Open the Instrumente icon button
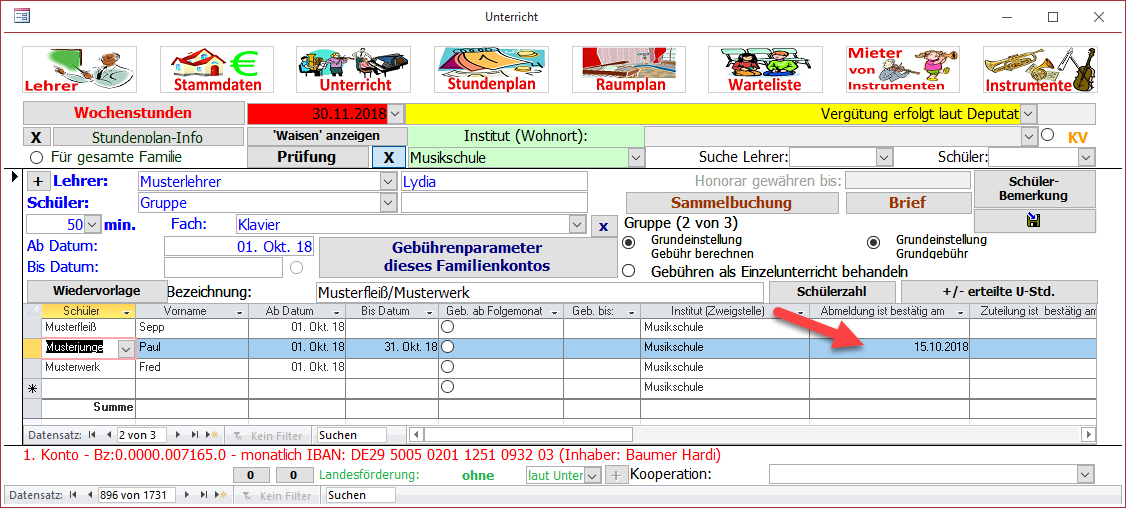 pos(1040,70)
